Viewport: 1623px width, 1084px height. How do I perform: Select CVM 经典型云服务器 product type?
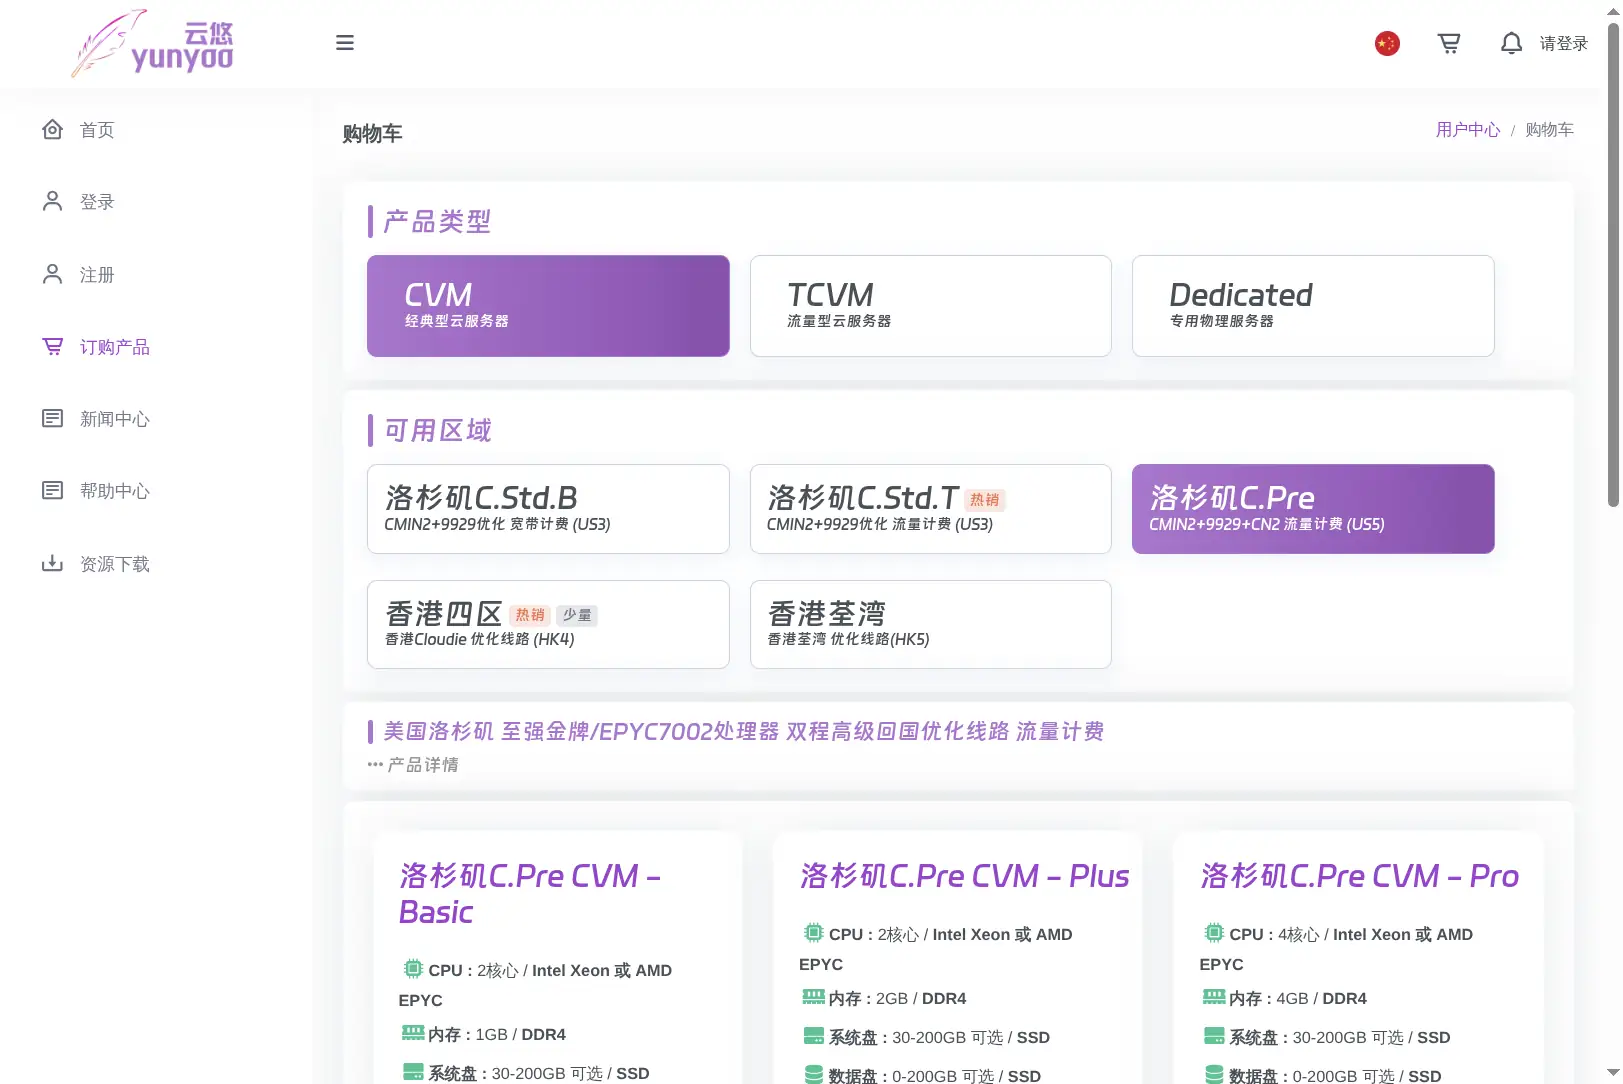tap(548, 306)
